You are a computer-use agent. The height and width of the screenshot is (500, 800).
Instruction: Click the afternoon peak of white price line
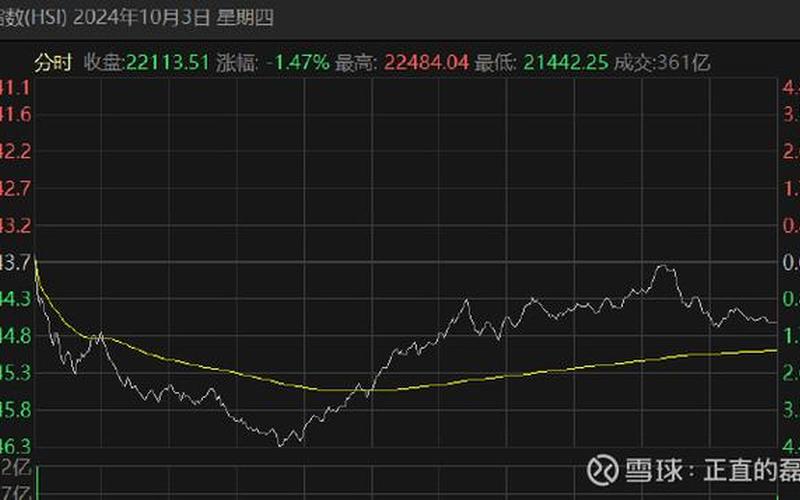click(662, 267)
